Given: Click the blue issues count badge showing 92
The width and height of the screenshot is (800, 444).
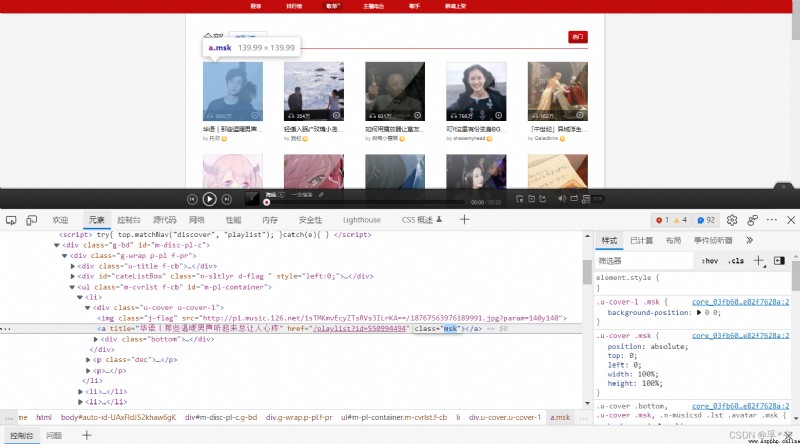Looking at the screenshot, I should (x=706, y=220).
